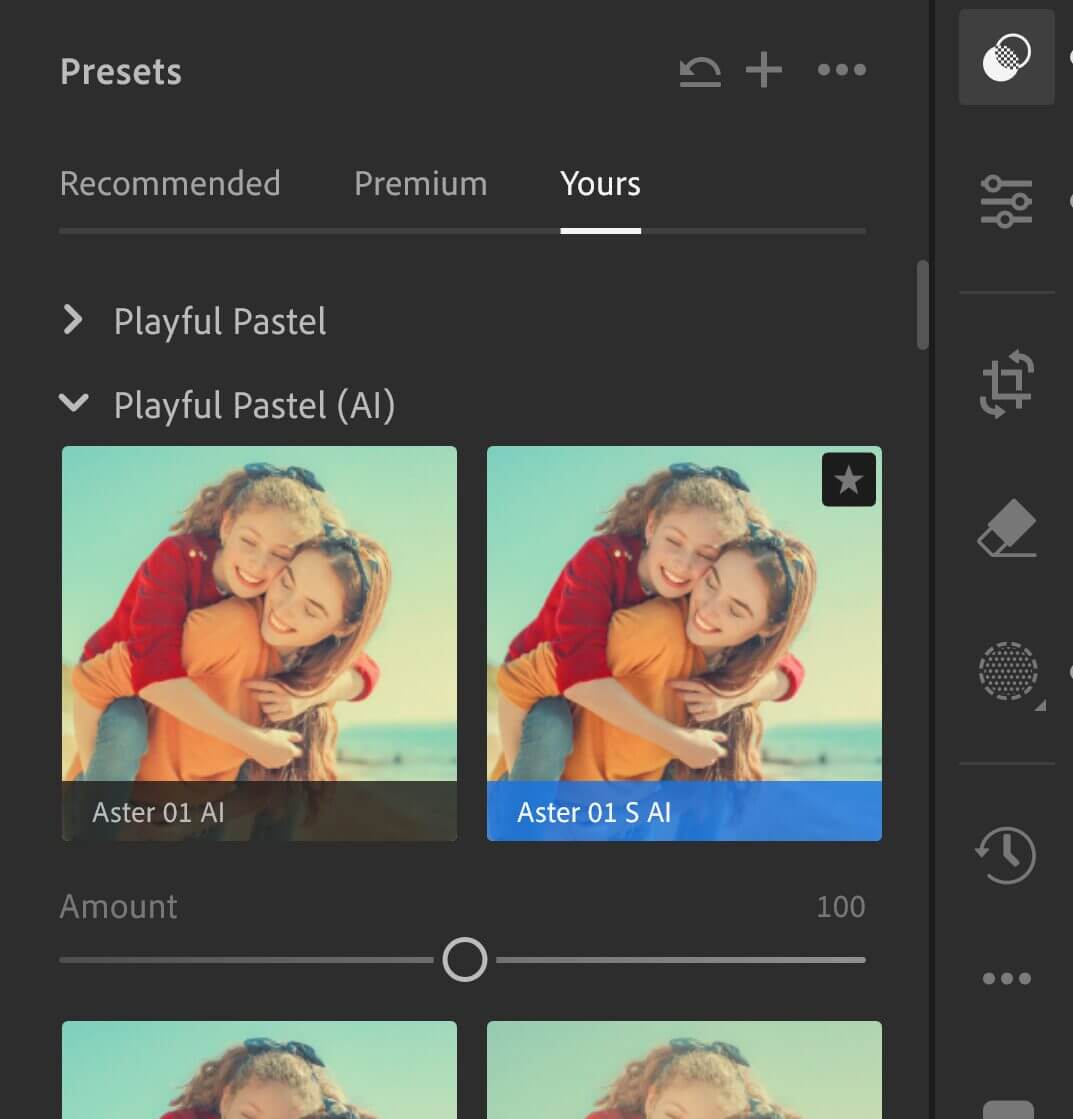Open the Presets panel options menu
The image size is (1073, 1119).
click(x=841, y=70)
